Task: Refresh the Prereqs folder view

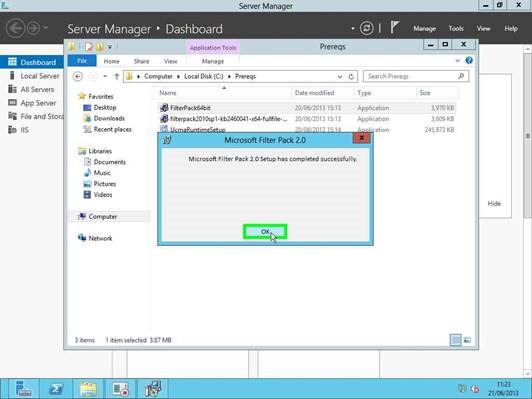Action: (351, 77)
